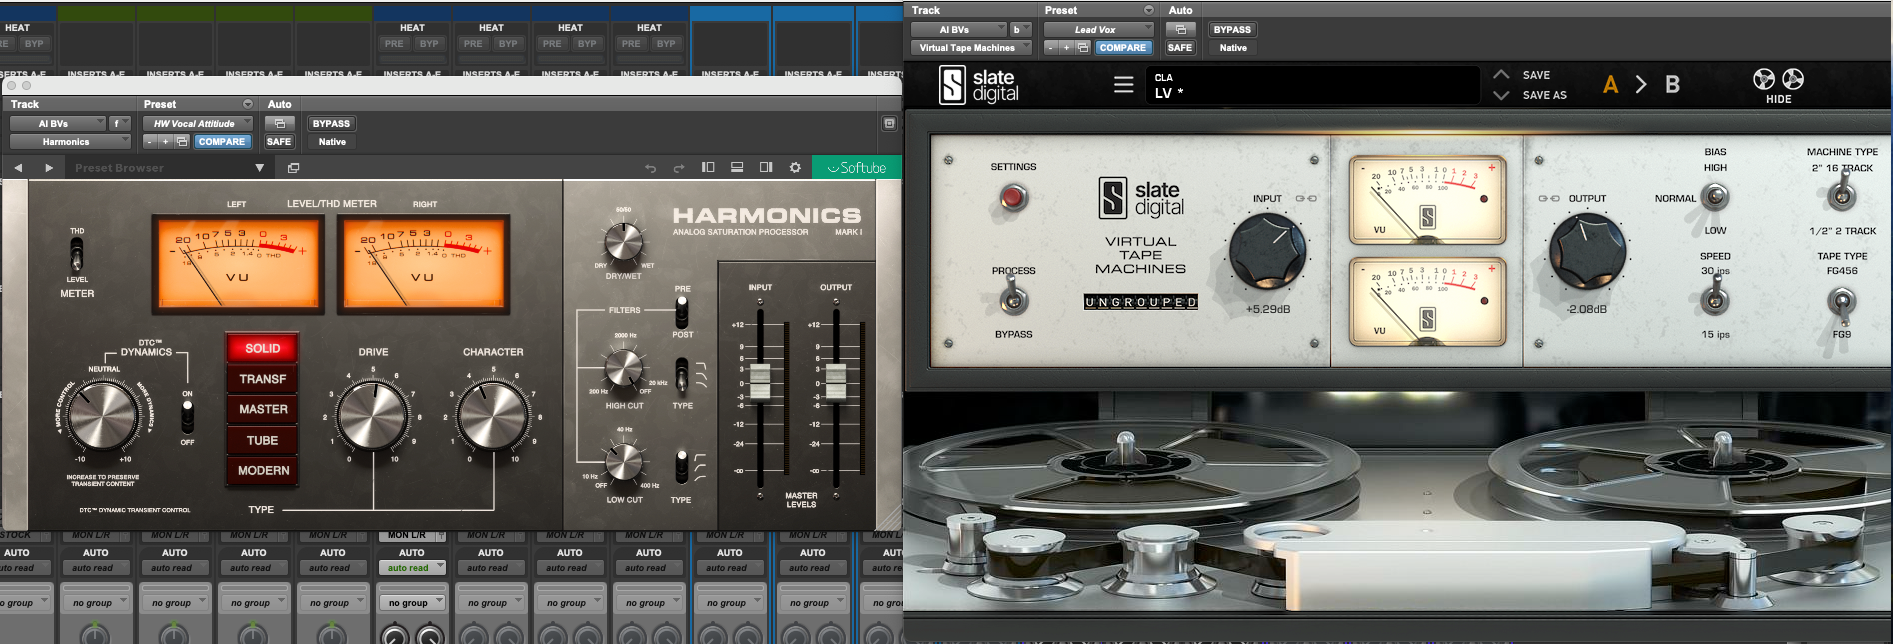The height and width of the screenshot is (644, 1893).
Task: Open Harmonics Preset section menu arrow
Action: click(x=248, y=104)
